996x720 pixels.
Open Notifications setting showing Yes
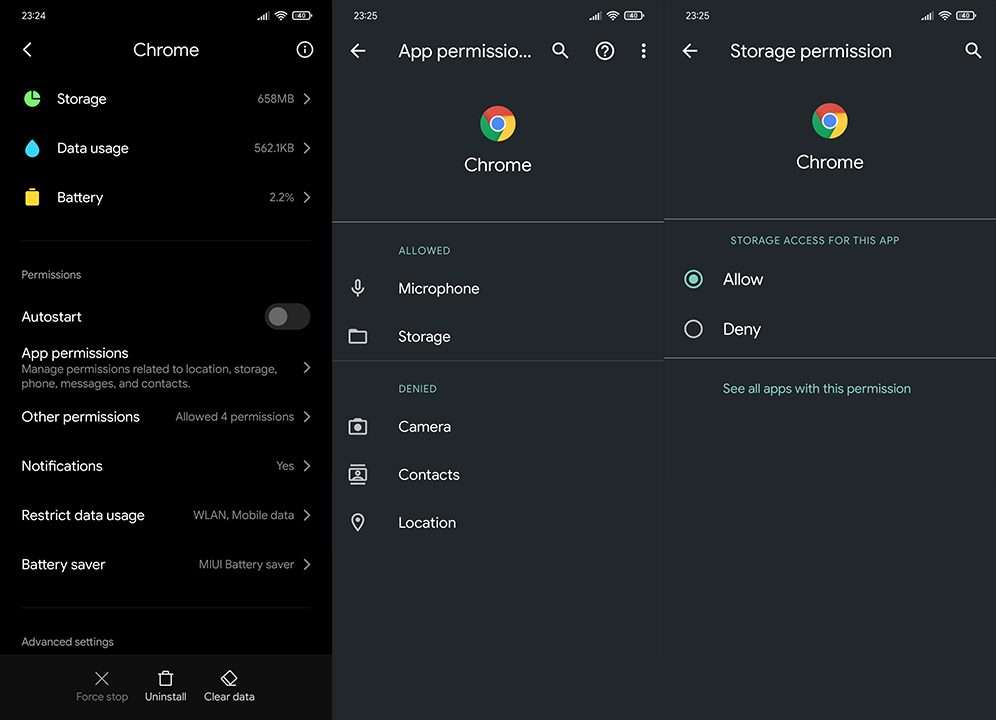coord(166,466)
